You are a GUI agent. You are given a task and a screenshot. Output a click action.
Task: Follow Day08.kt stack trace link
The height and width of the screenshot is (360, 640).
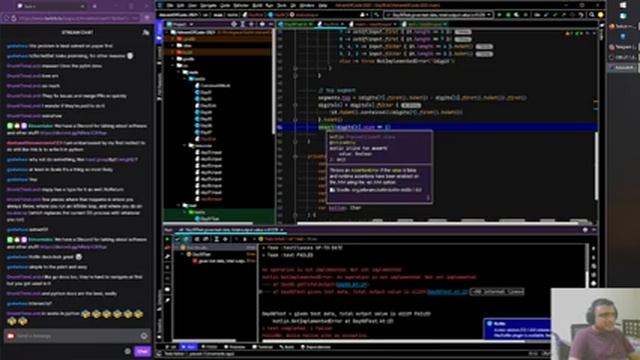click(352, 284)
